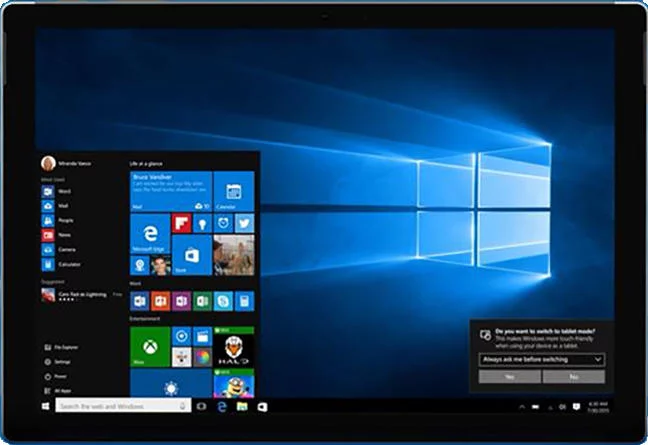Open the People contact photo tile

[x=160, y=265]
